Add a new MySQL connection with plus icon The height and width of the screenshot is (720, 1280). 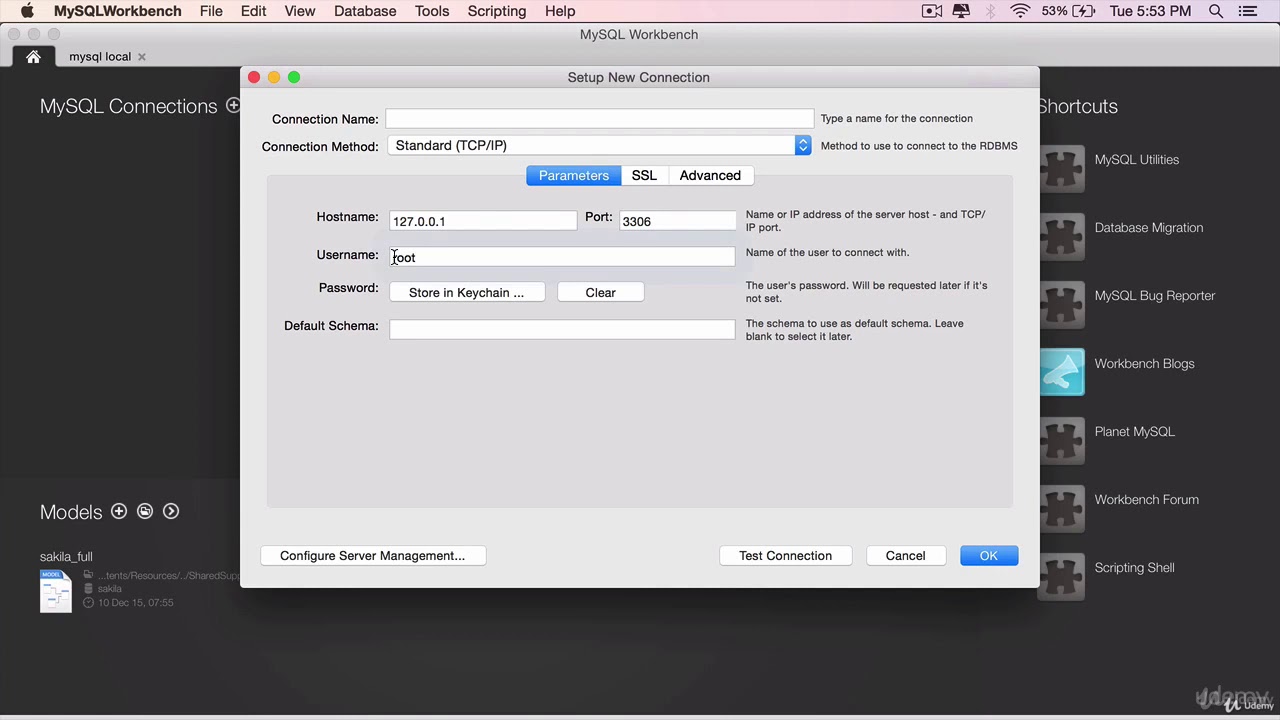pos(233,105)
